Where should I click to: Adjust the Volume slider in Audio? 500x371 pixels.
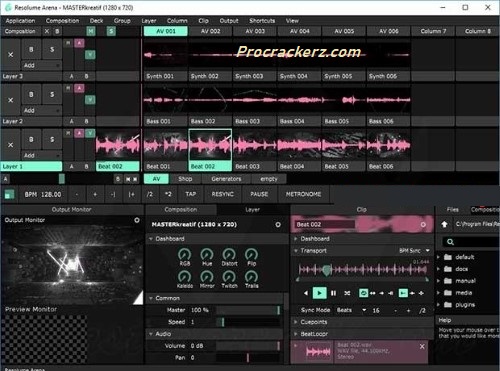point(248,346)
